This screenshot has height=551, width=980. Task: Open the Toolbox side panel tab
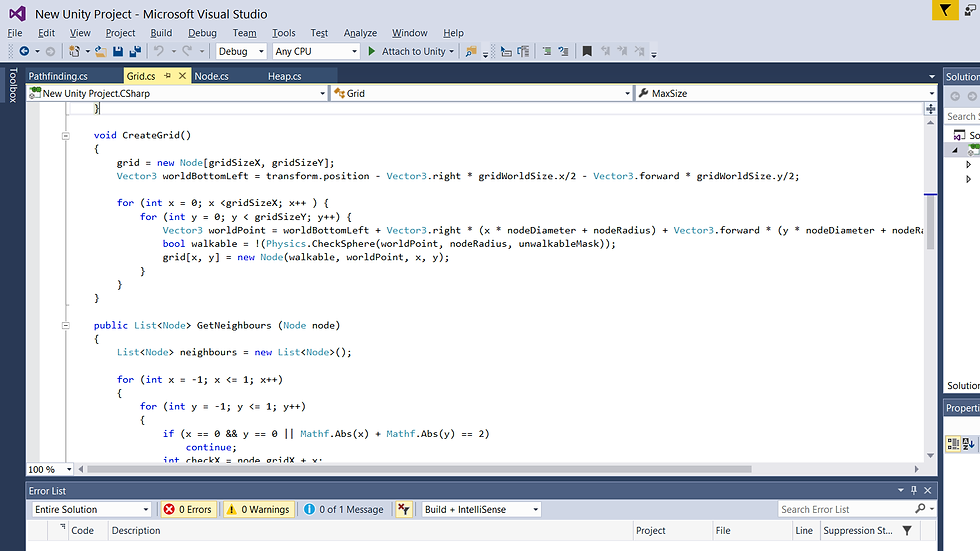pos(12,85)
